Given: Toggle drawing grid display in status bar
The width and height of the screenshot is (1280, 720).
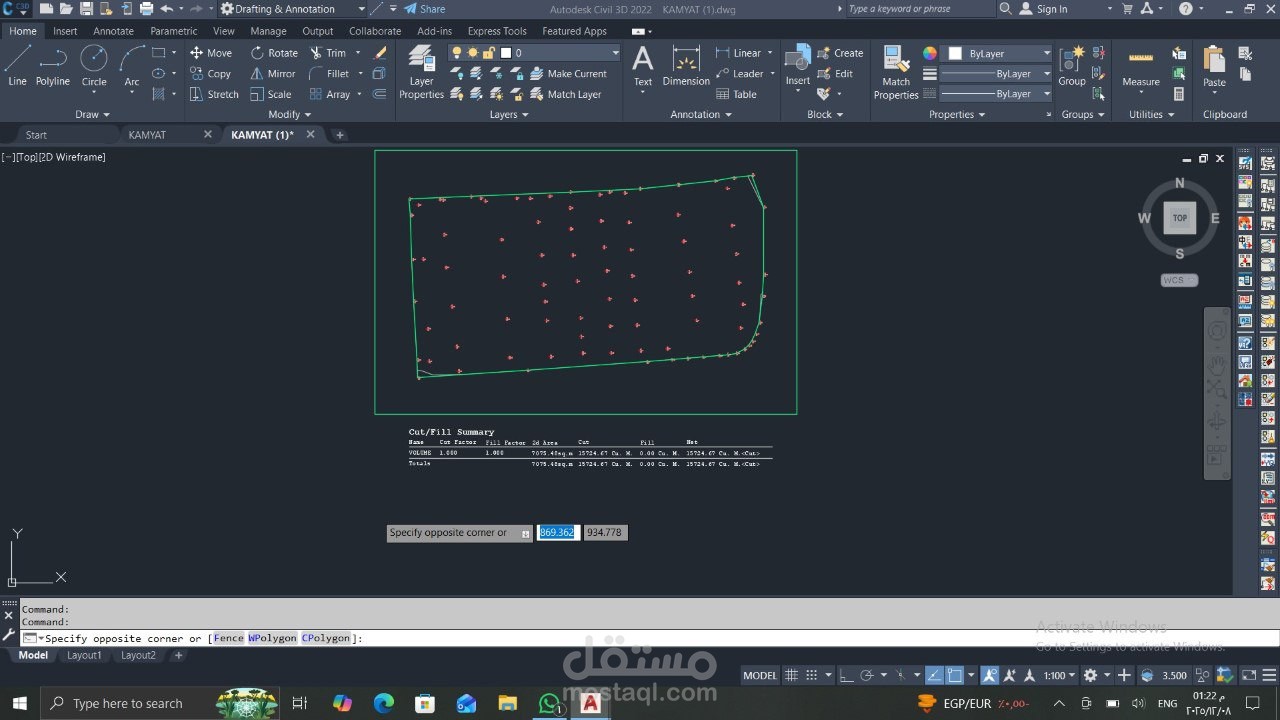Looking at the screenshot, I should click(x=791, y=675).
